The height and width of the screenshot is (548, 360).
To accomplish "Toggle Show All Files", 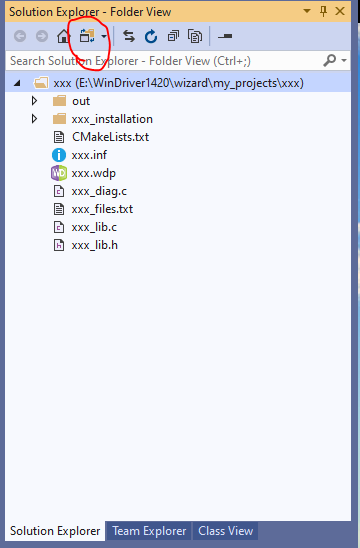I will click(195, 36).
